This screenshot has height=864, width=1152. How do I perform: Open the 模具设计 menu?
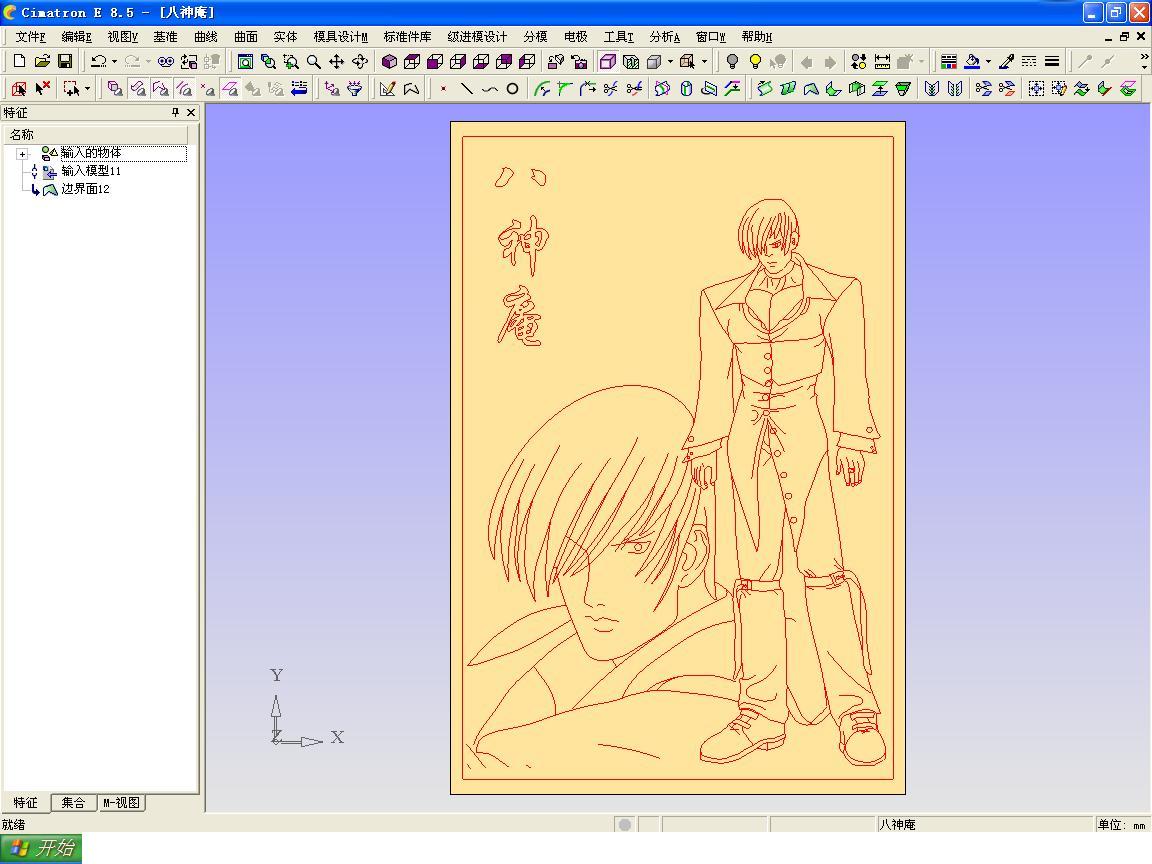pyautogui.click(x=341, y=37)
